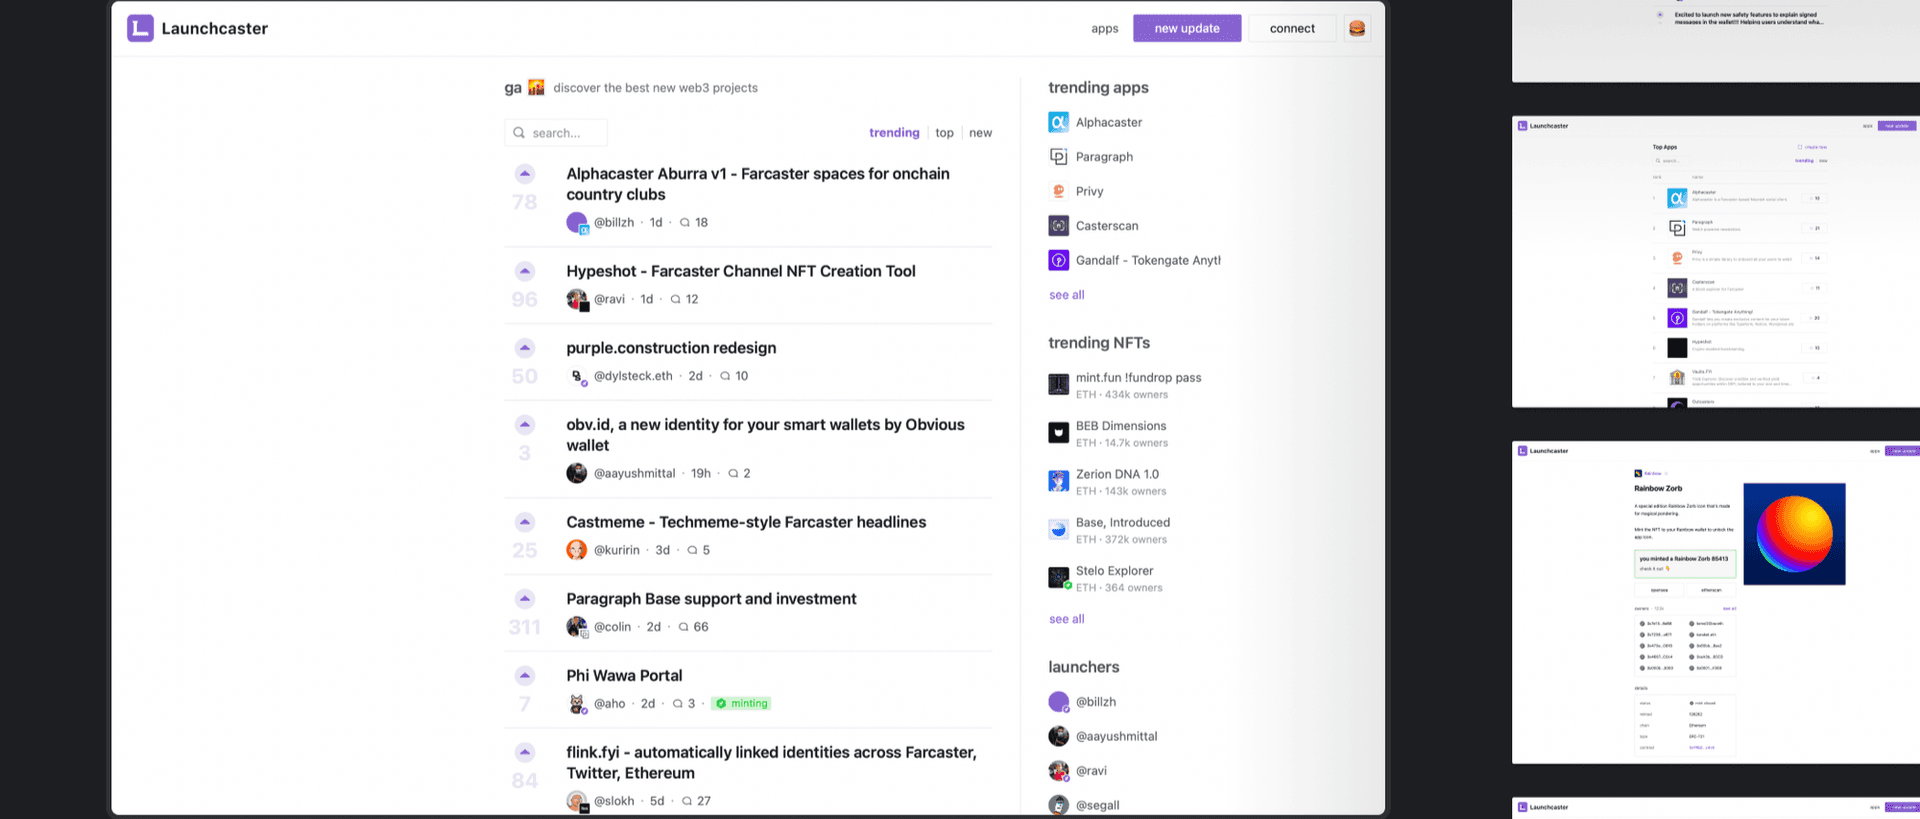The width and height of the screenshot is (1920, 819).
Task: Upvote Hypeshot NFT Creation Tool post
Action: click(525, 271)
